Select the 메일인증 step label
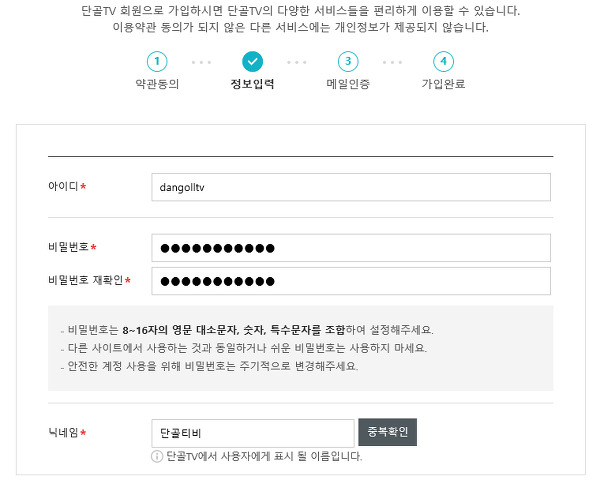Screen dimensions: 600x480 [x=347, y=85]
